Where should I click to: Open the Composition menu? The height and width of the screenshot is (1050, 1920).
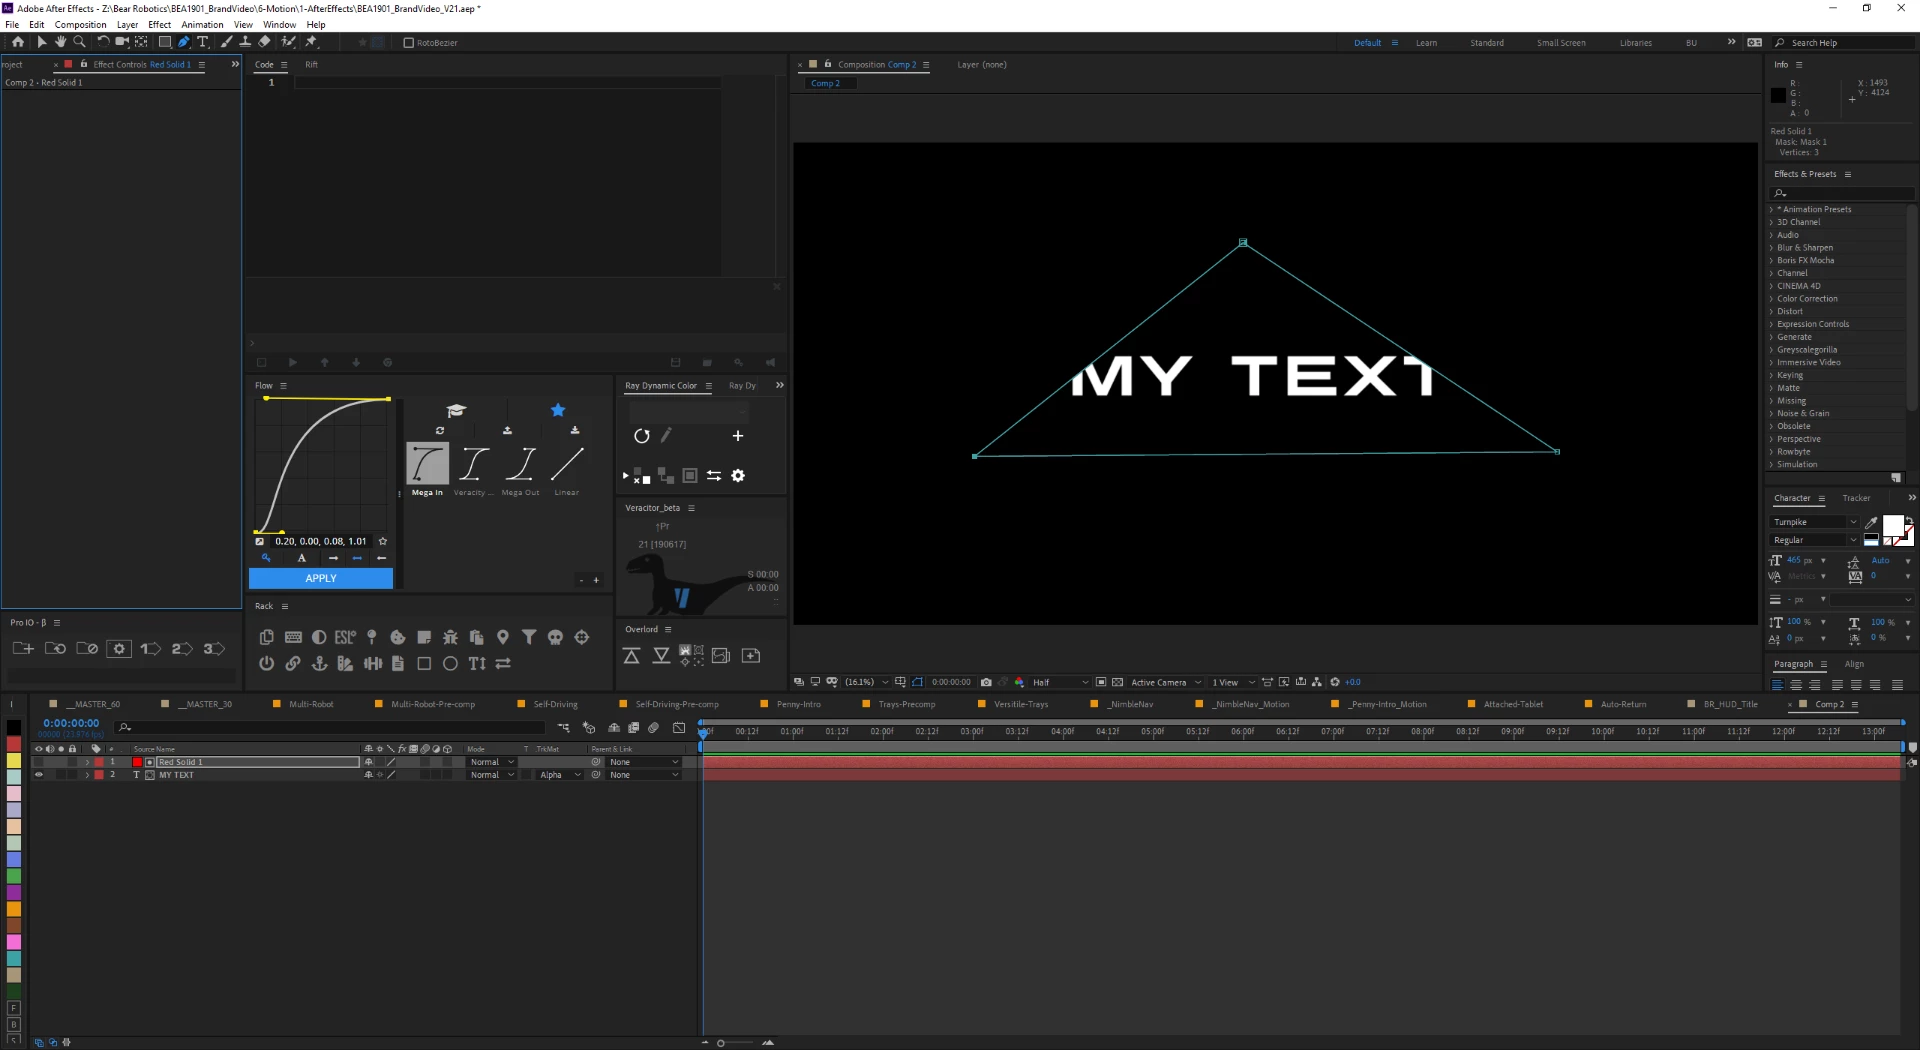(x=80, y=25)
